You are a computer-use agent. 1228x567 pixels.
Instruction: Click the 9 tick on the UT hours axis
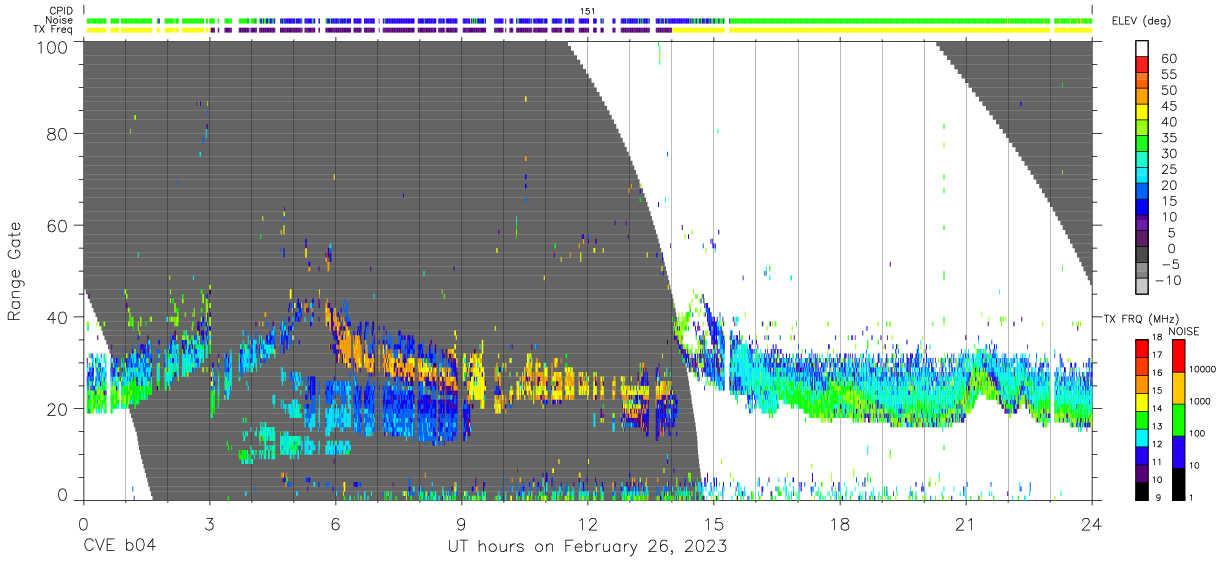[x=461, y=524]
